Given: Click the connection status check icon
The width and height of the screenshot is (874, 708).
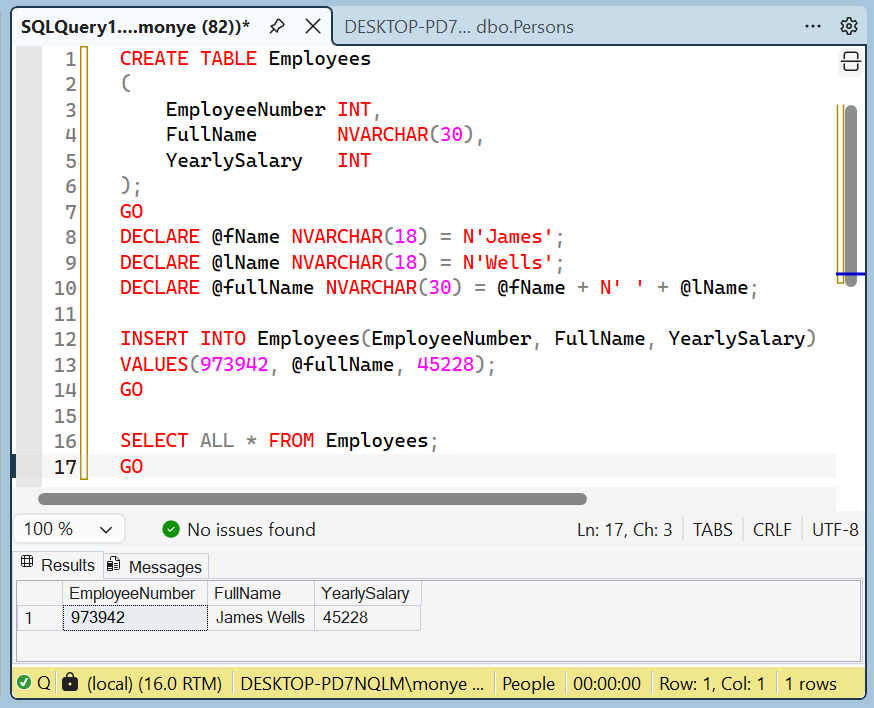Looking at the screenshot, I should click(x=24, y=682).
